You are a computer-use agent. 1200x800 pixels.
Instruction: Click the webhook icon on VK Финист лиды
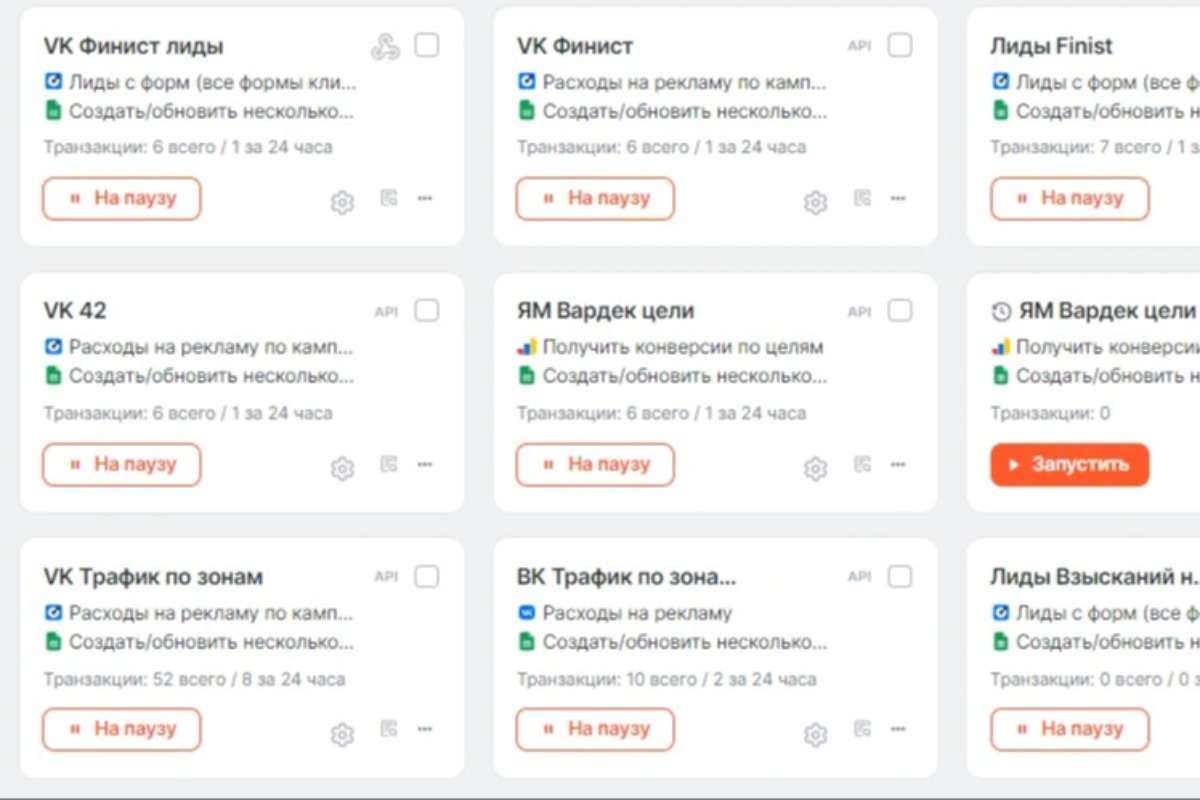(385, 46)
